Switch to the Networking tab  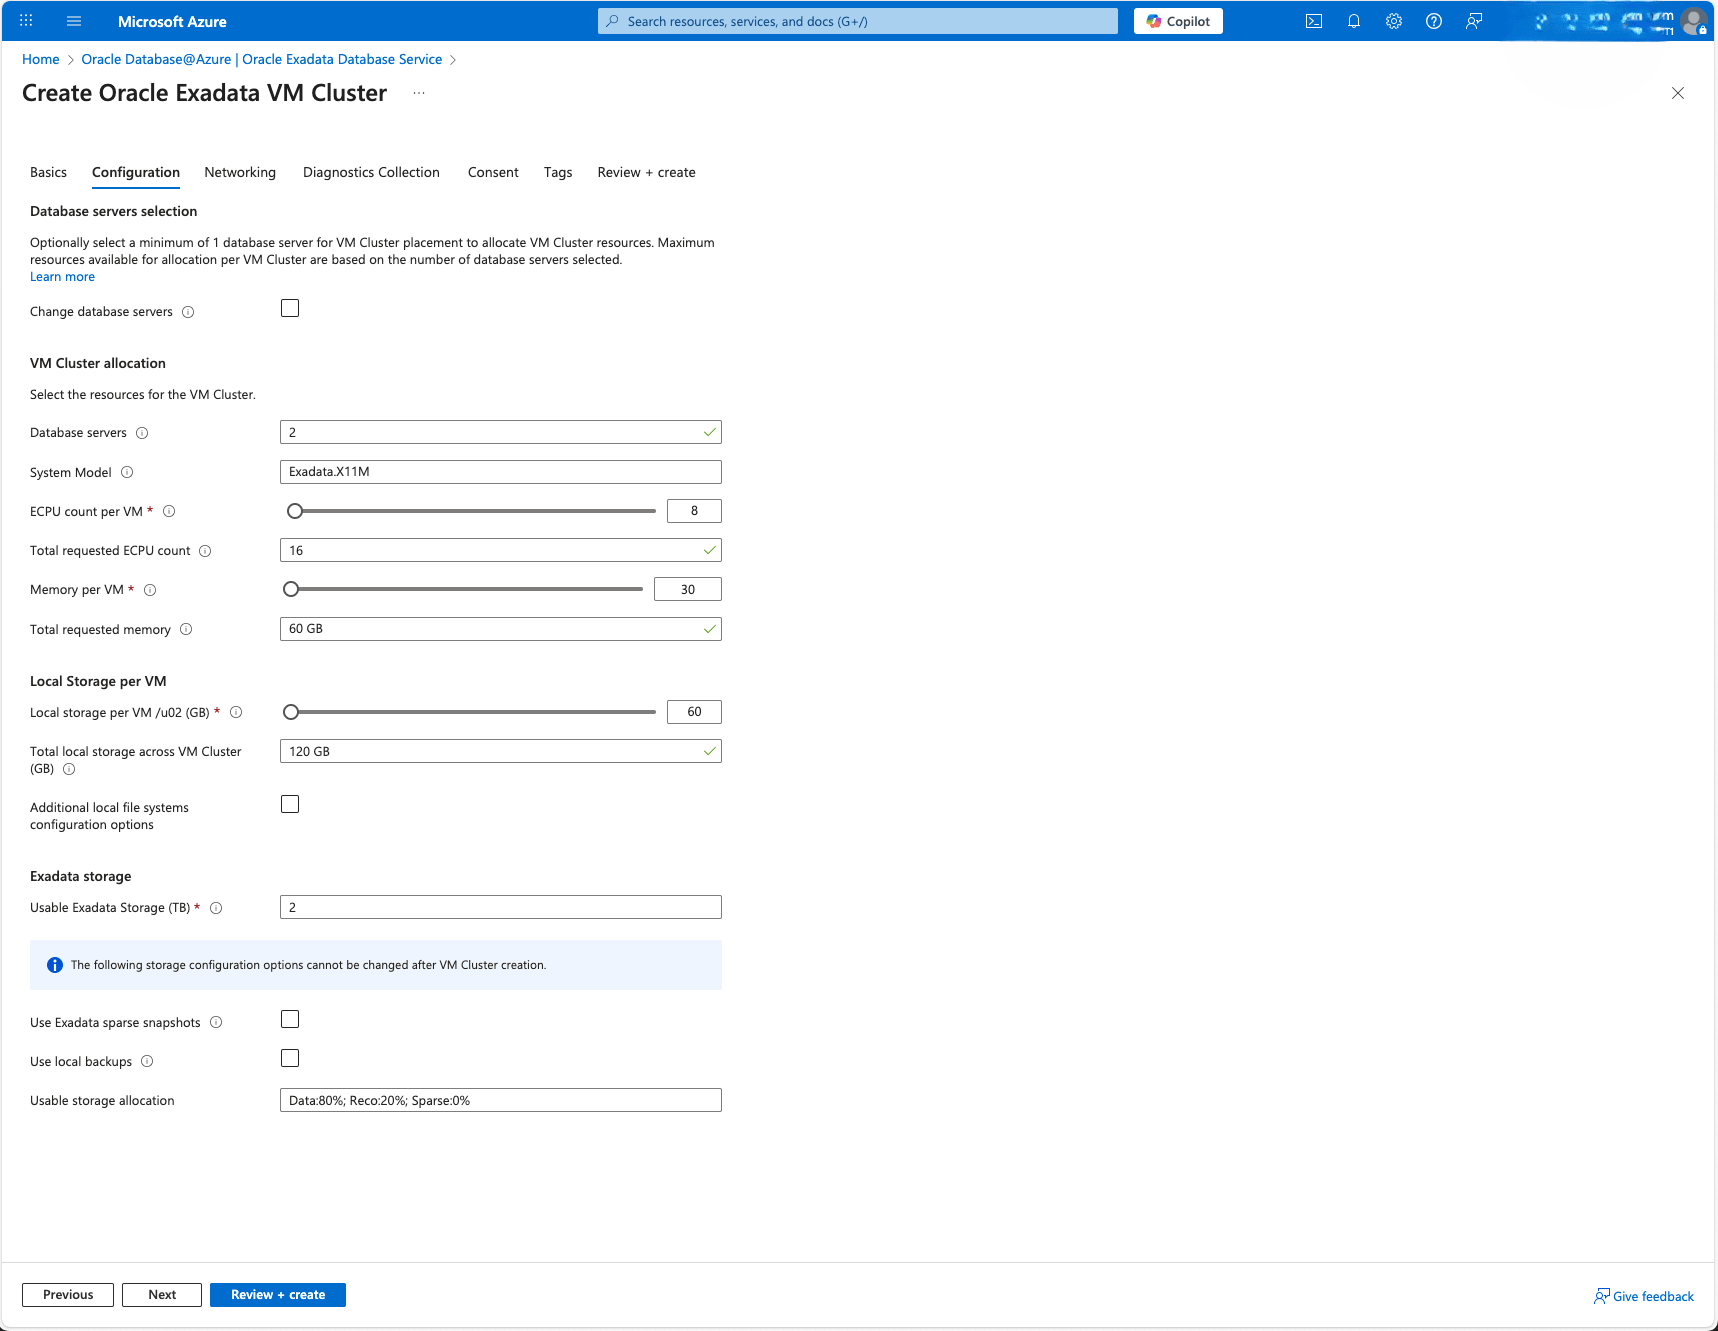240,172
